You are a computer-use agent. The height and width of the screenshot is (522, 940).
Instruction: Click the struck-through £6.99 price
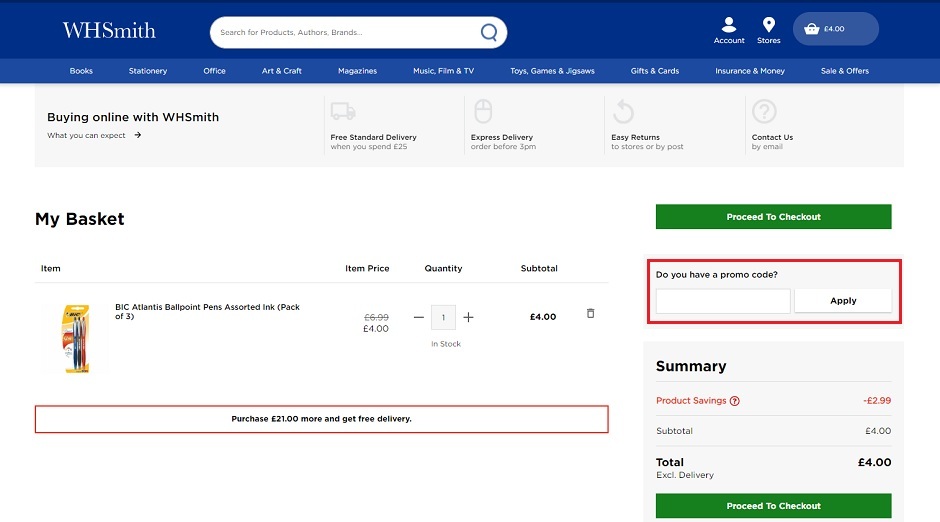[x=376, y=317]
